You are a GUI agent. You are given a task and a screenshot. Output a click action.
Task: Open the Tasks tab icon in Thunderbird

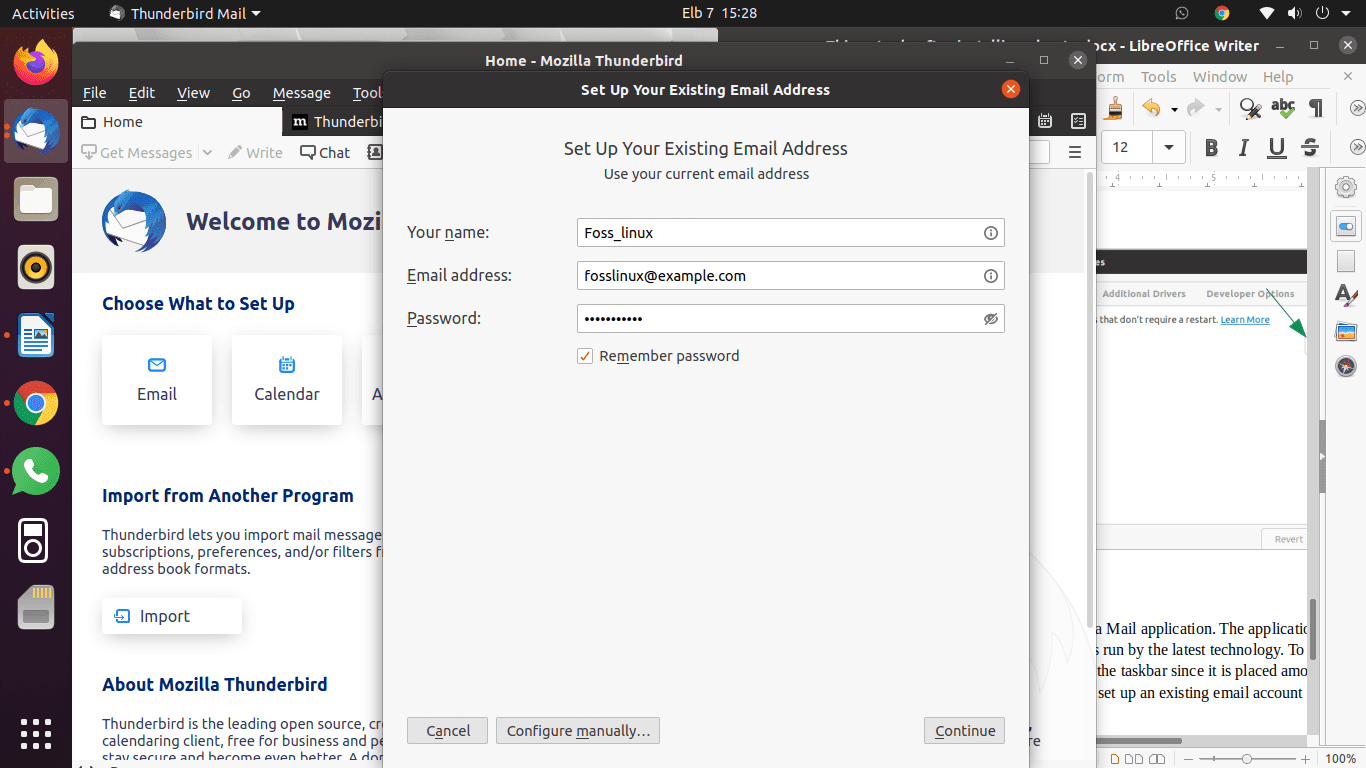(x=1078, y=121)
